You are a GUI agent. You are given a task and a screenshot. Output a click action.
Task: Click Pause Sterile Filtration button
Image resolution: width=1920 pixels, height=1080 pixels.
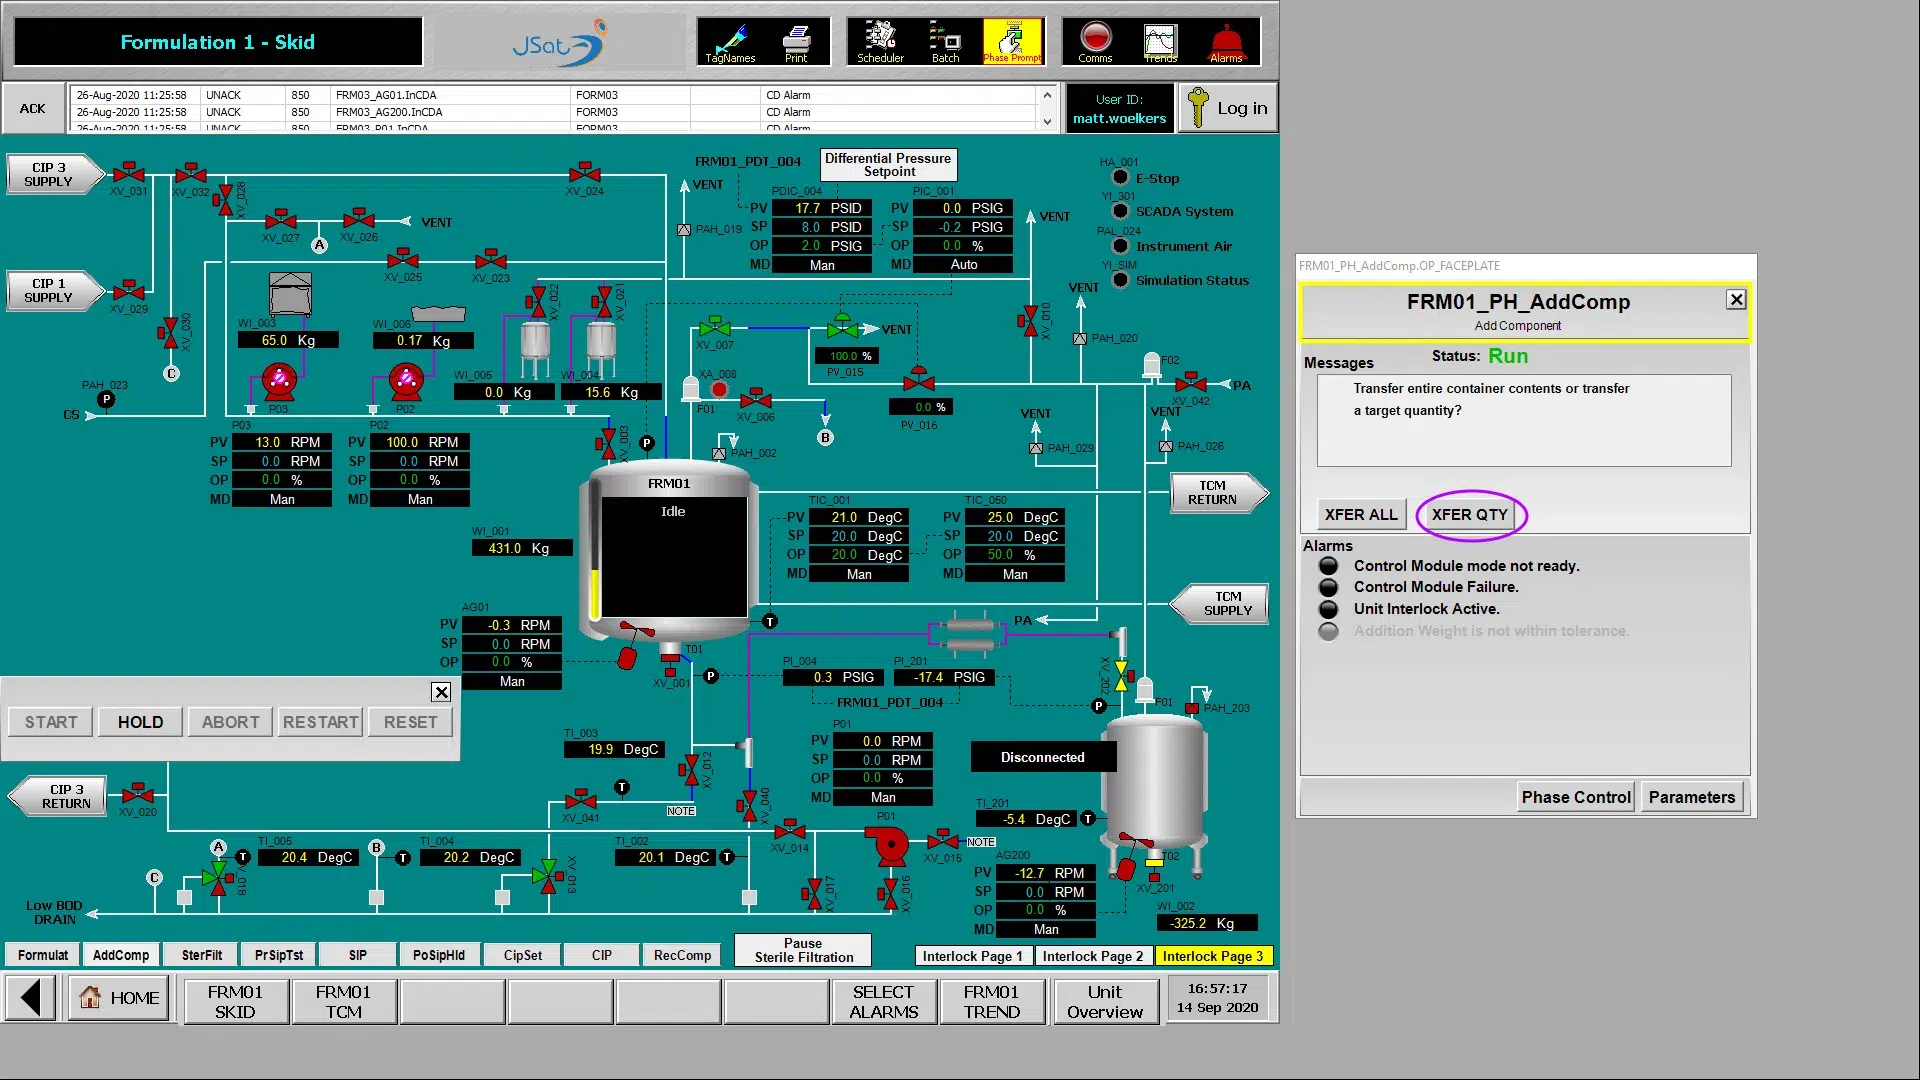click(803, 950)
